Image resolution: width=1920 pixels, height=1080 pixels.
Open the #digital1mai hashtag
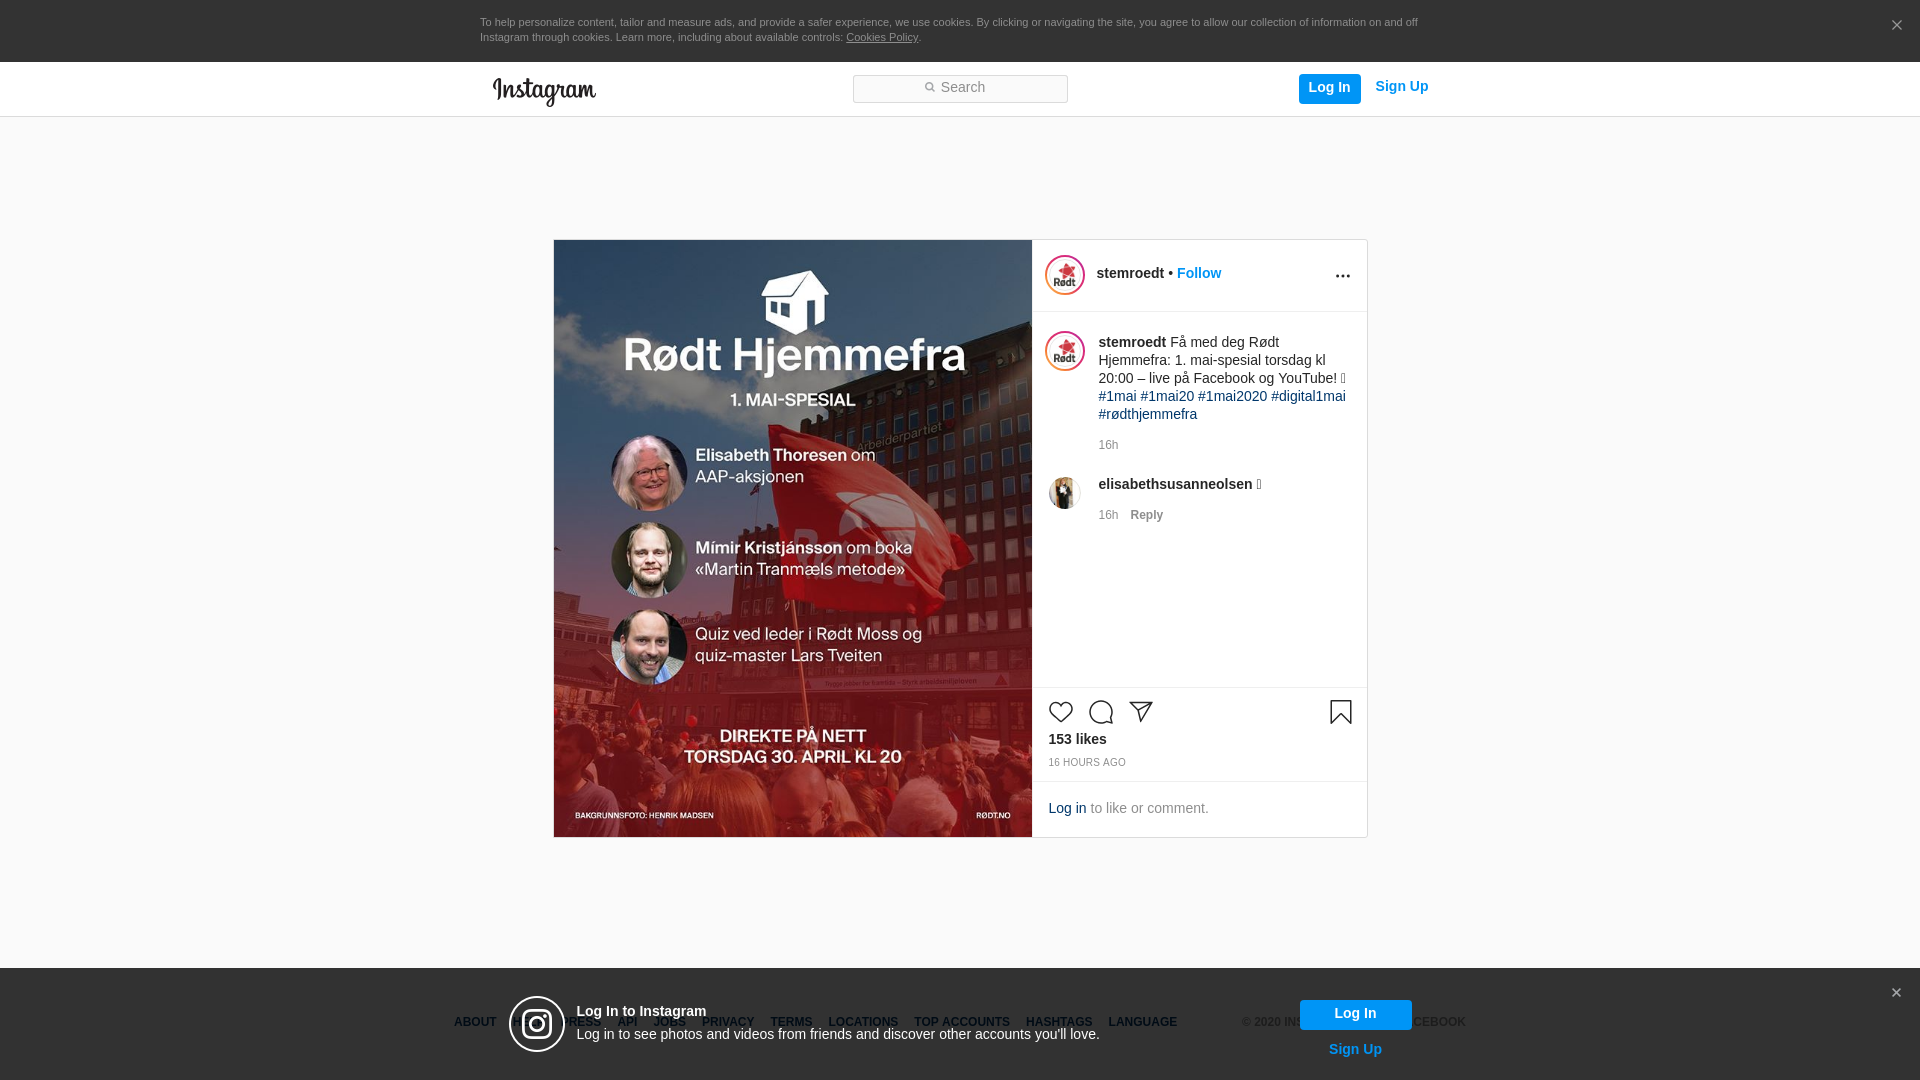pos(1308,396)
